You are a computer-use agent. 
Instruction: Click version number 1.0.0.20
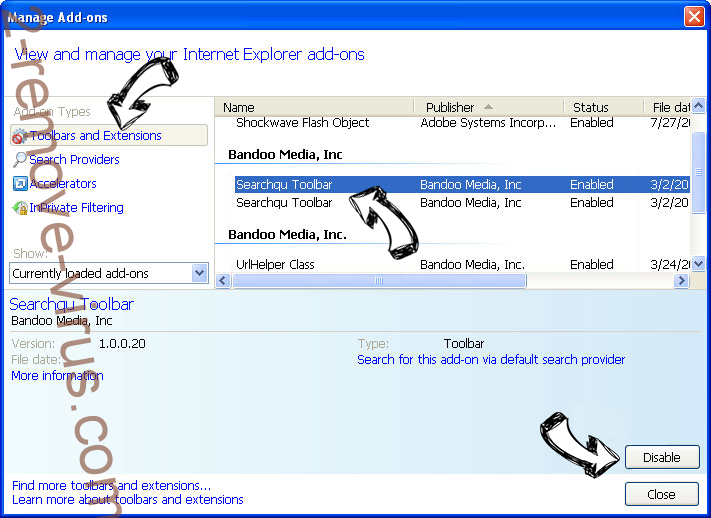(122, 343)
